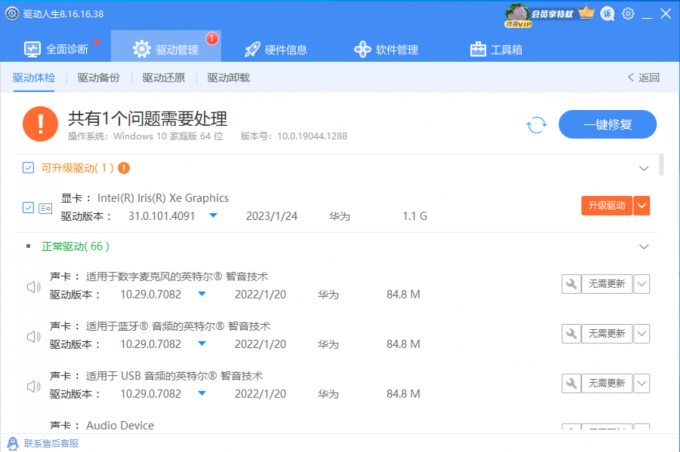The width and height of the screenshot is (680, 452).
Task: Select the 驱动还原 sub-tab
Action: [163, 78]
